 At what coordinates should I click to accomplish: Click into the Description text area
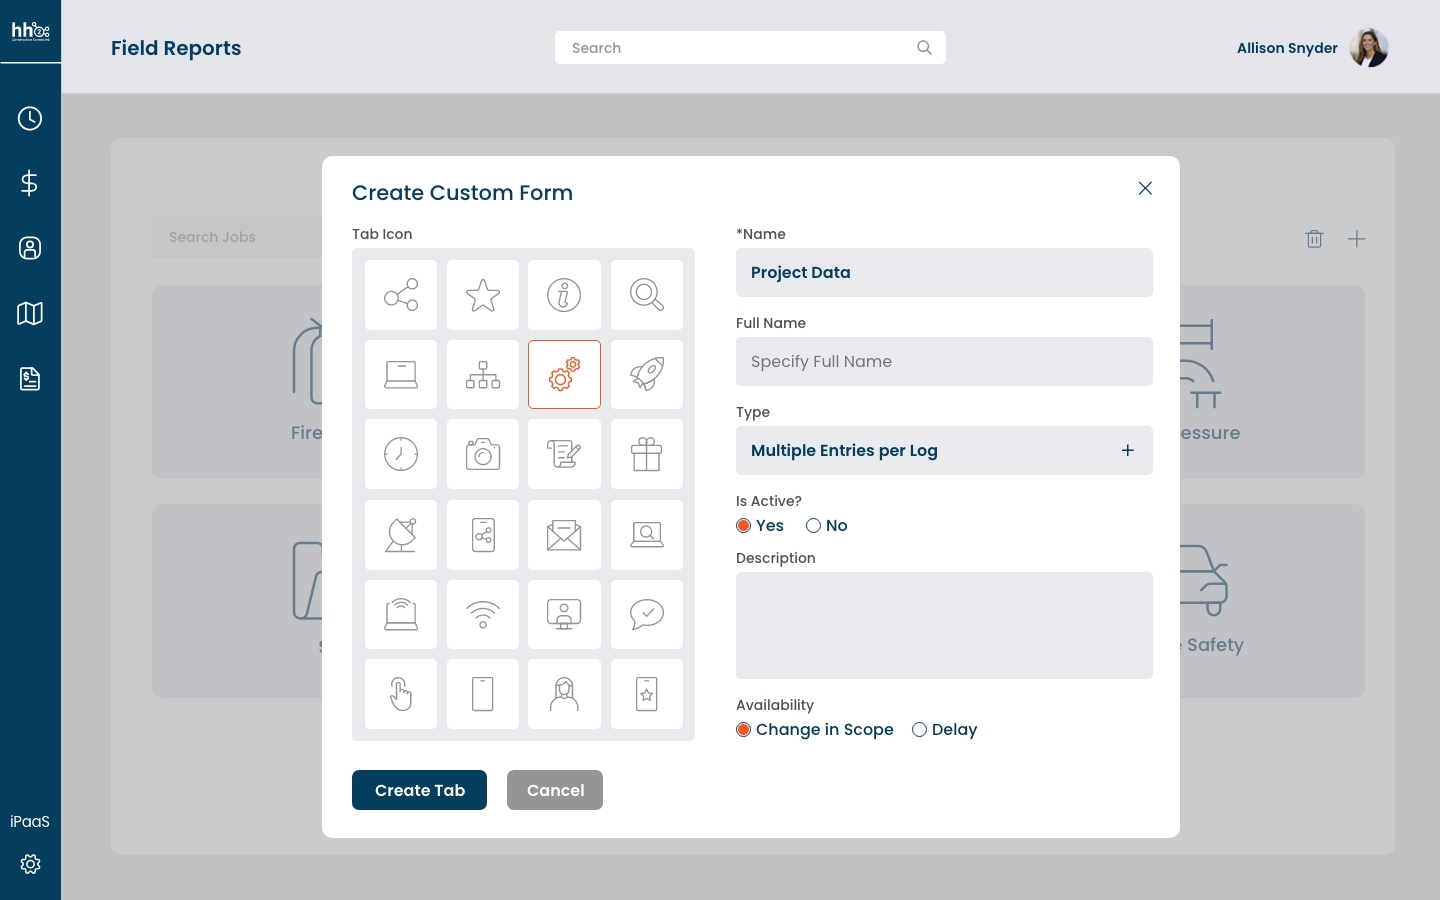[944, 625]
